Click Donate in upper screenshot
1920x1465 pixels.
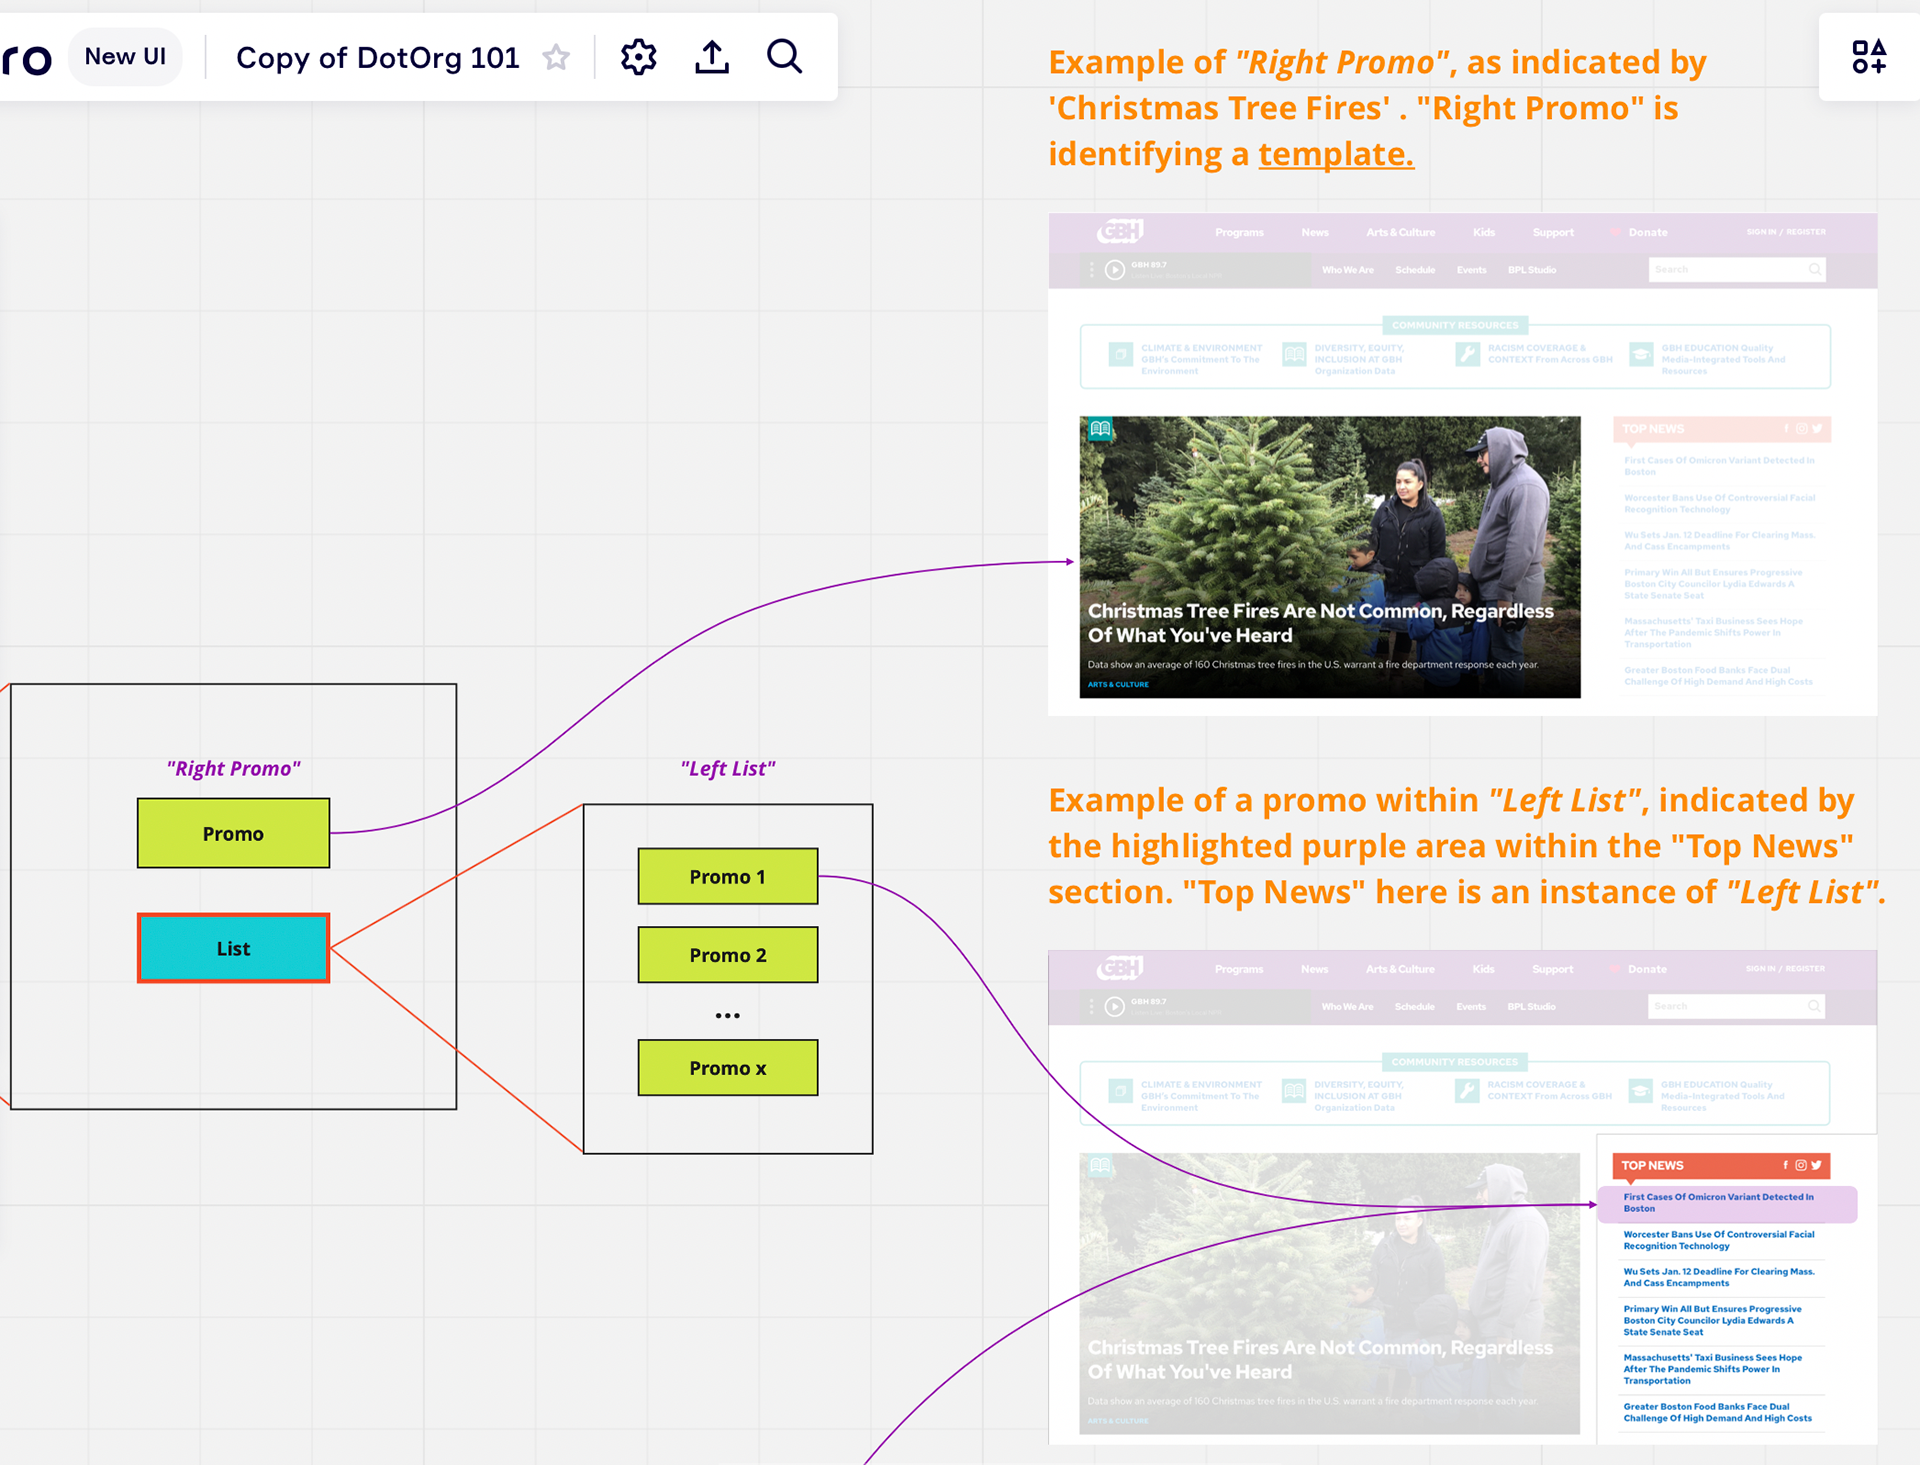pos(1647,232)
